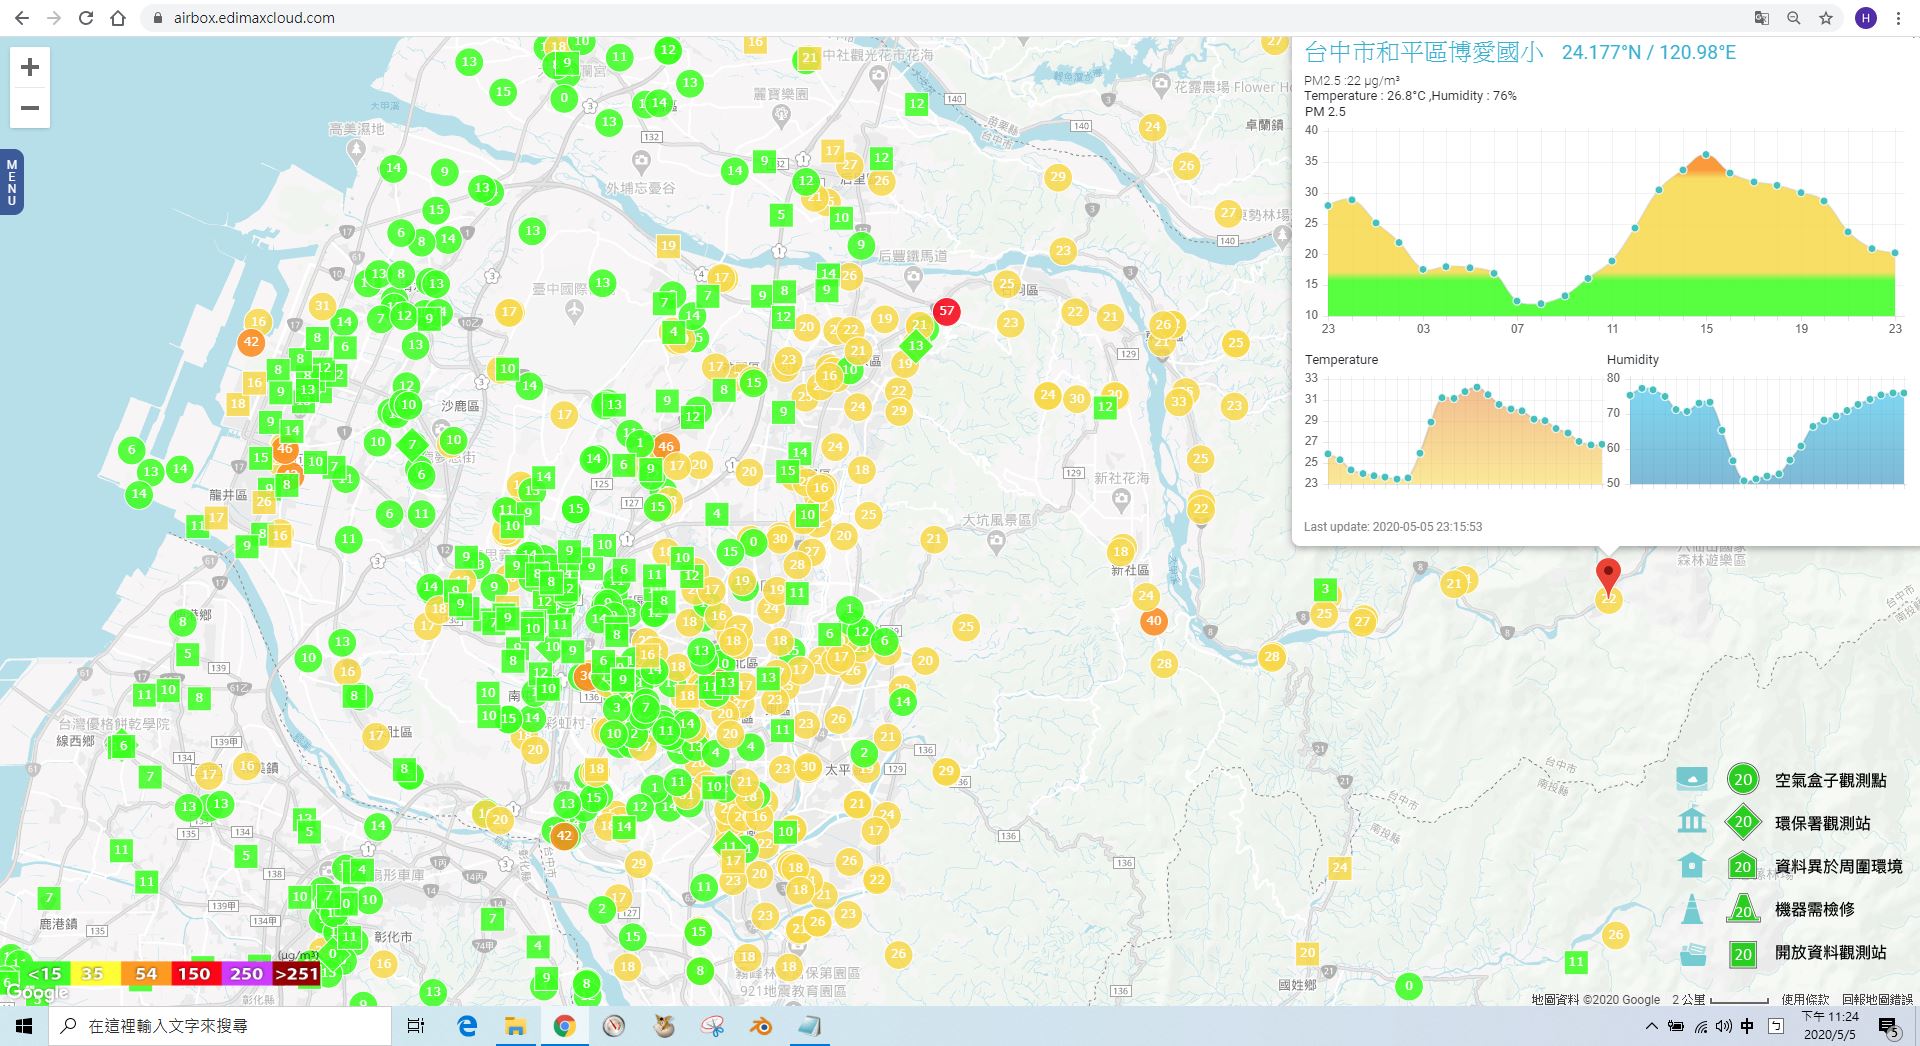Open Chrome profile H avatar
Screen dimensions: 1920x1046
click(1866, 18)
